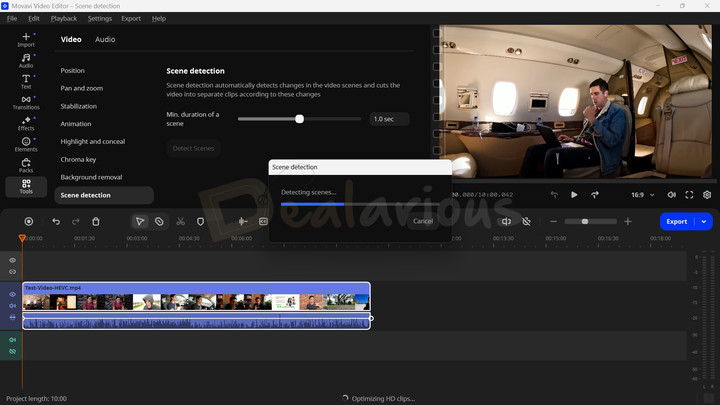The width and height of the screenshot is (720, 405).
Task: Open the Elements panel
Action: pos(26,145)
